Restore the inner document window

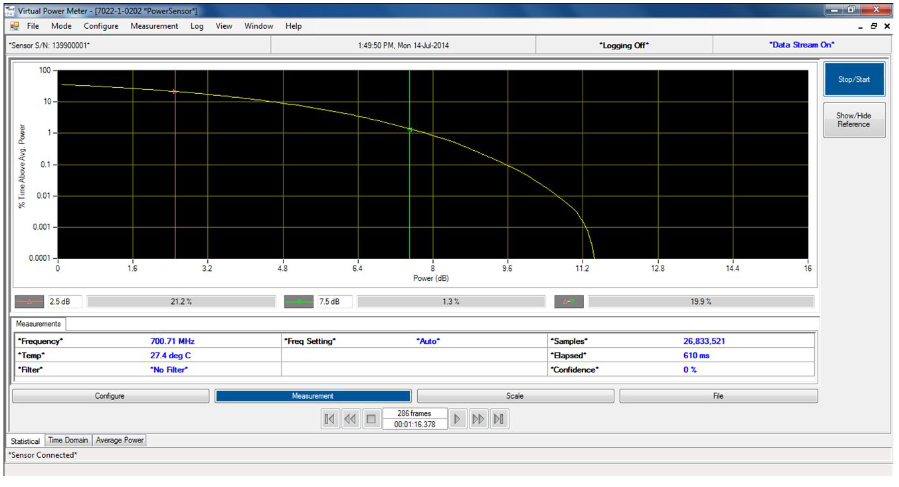[x=874, y=26]
